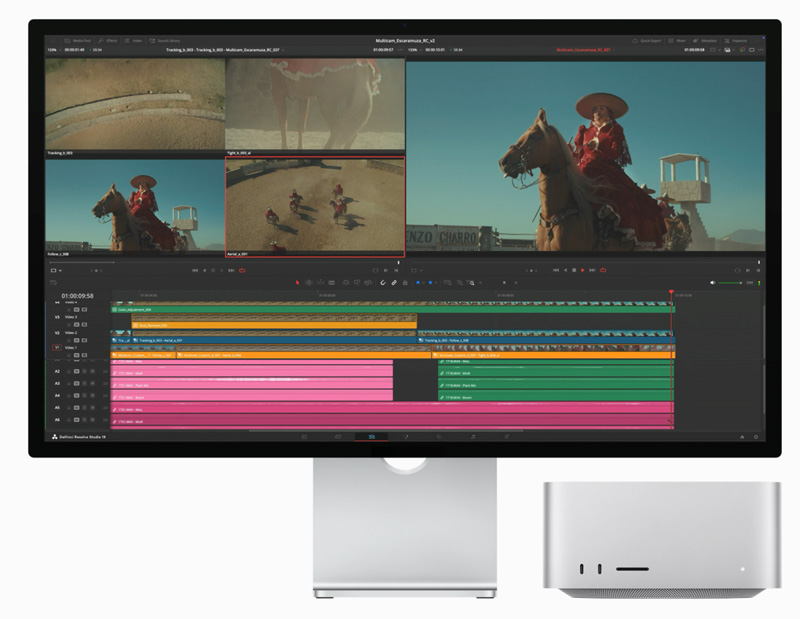Show the Metadata panel

pyautogui.click(x=705, y=40)
